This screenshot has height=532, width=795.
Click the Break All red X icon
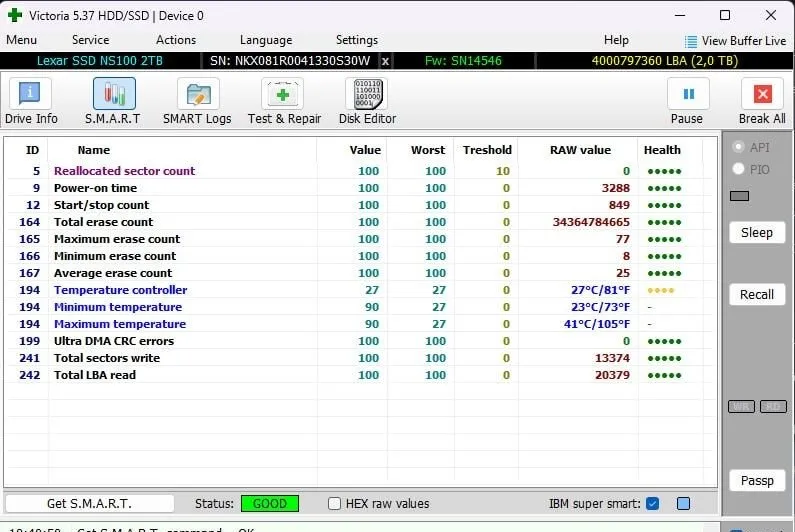pos(763,94)
